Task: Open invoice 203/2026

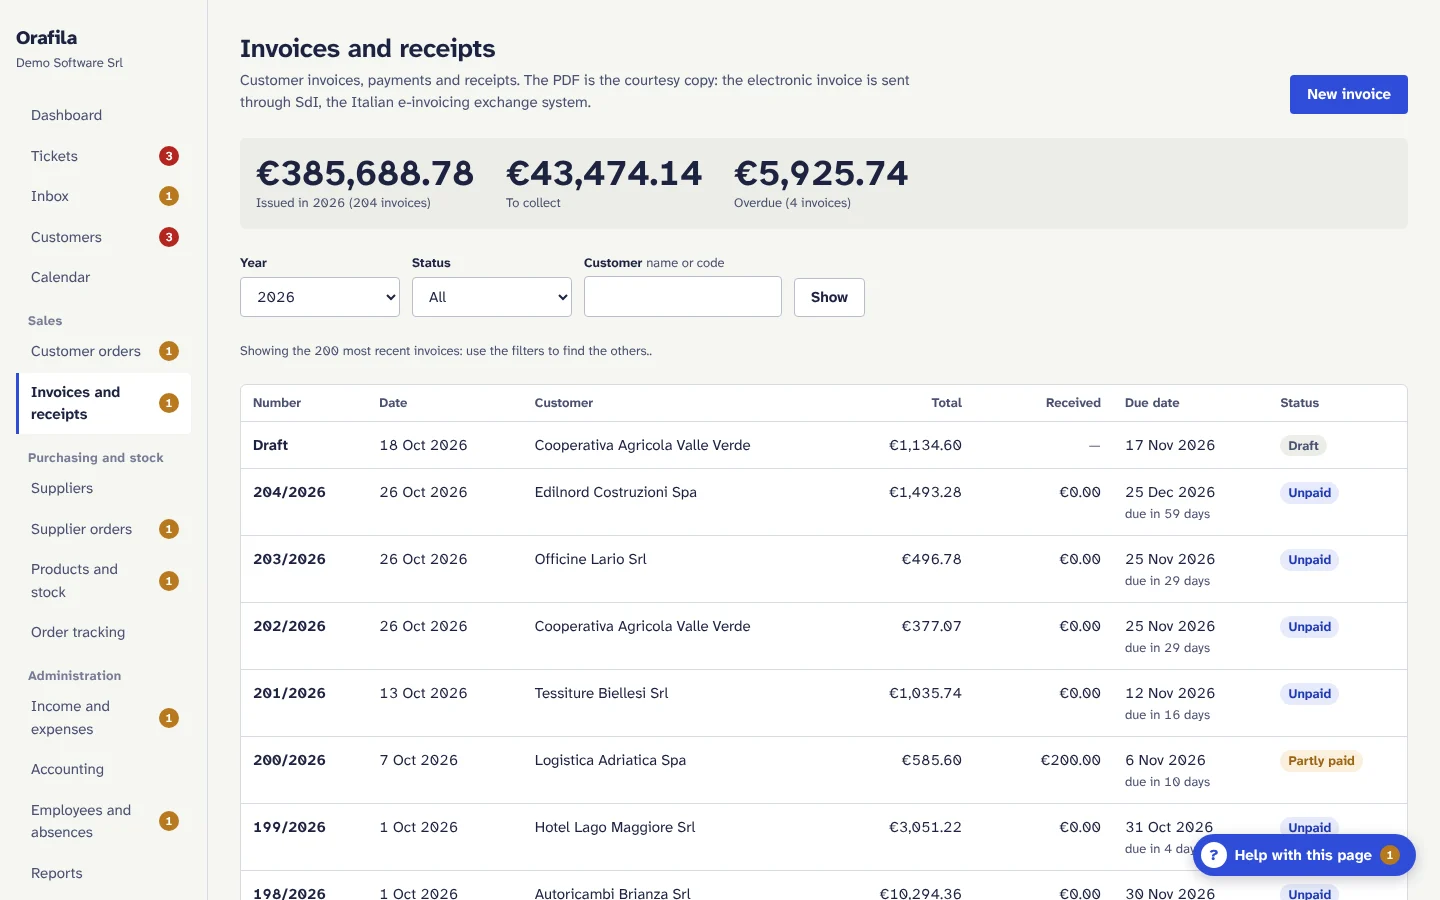Action: (x=823, y=569)
